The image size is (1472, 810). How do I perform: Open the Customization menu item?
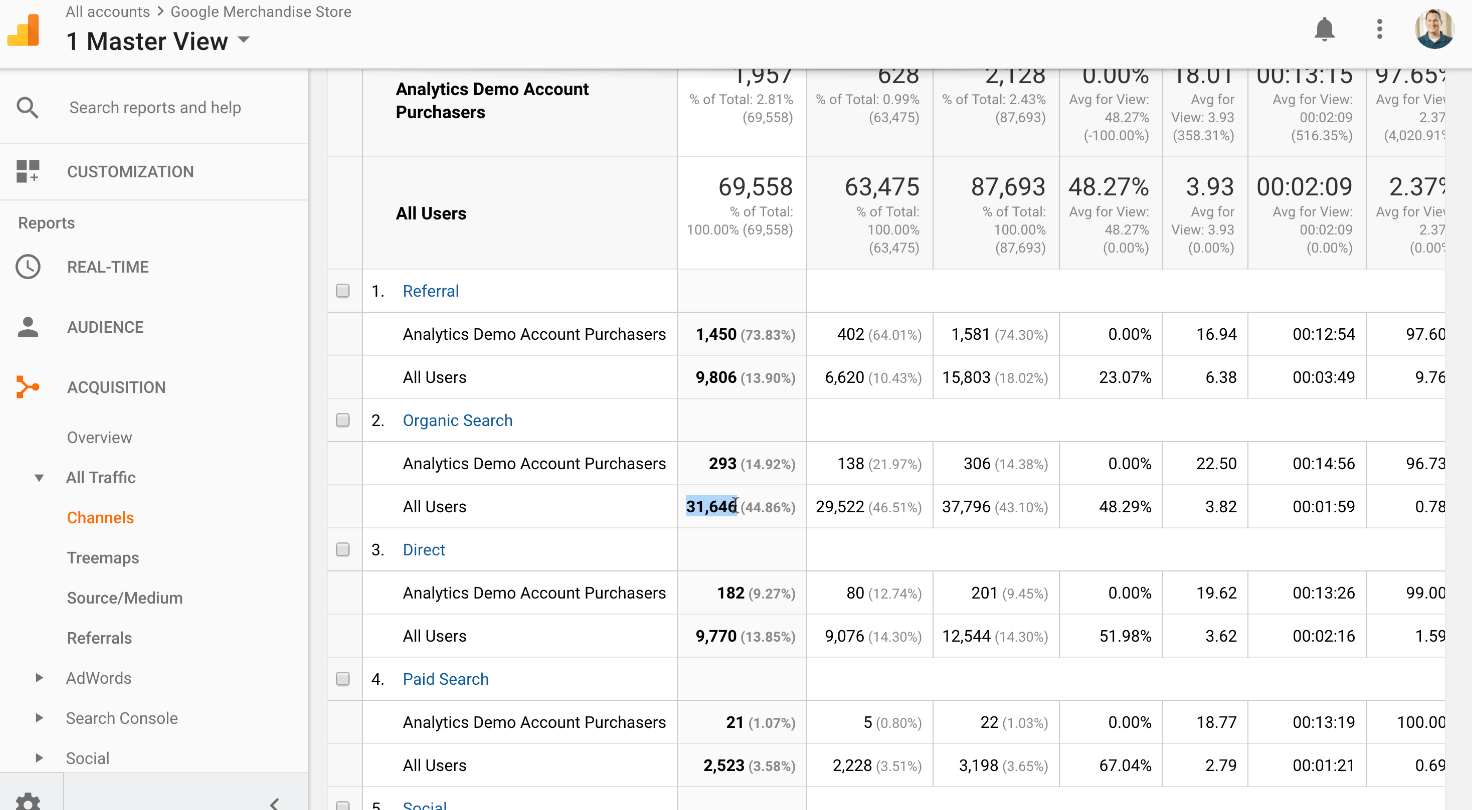tap(130, 172)
